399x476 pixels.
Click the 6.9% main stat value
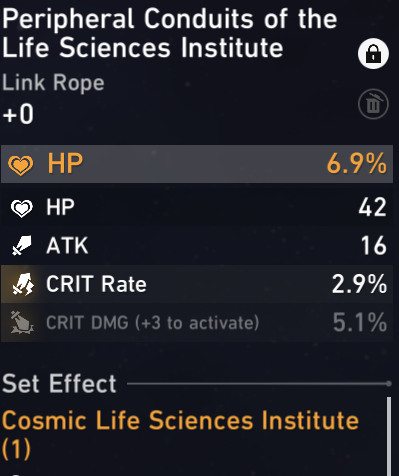[x=357, y=164]
